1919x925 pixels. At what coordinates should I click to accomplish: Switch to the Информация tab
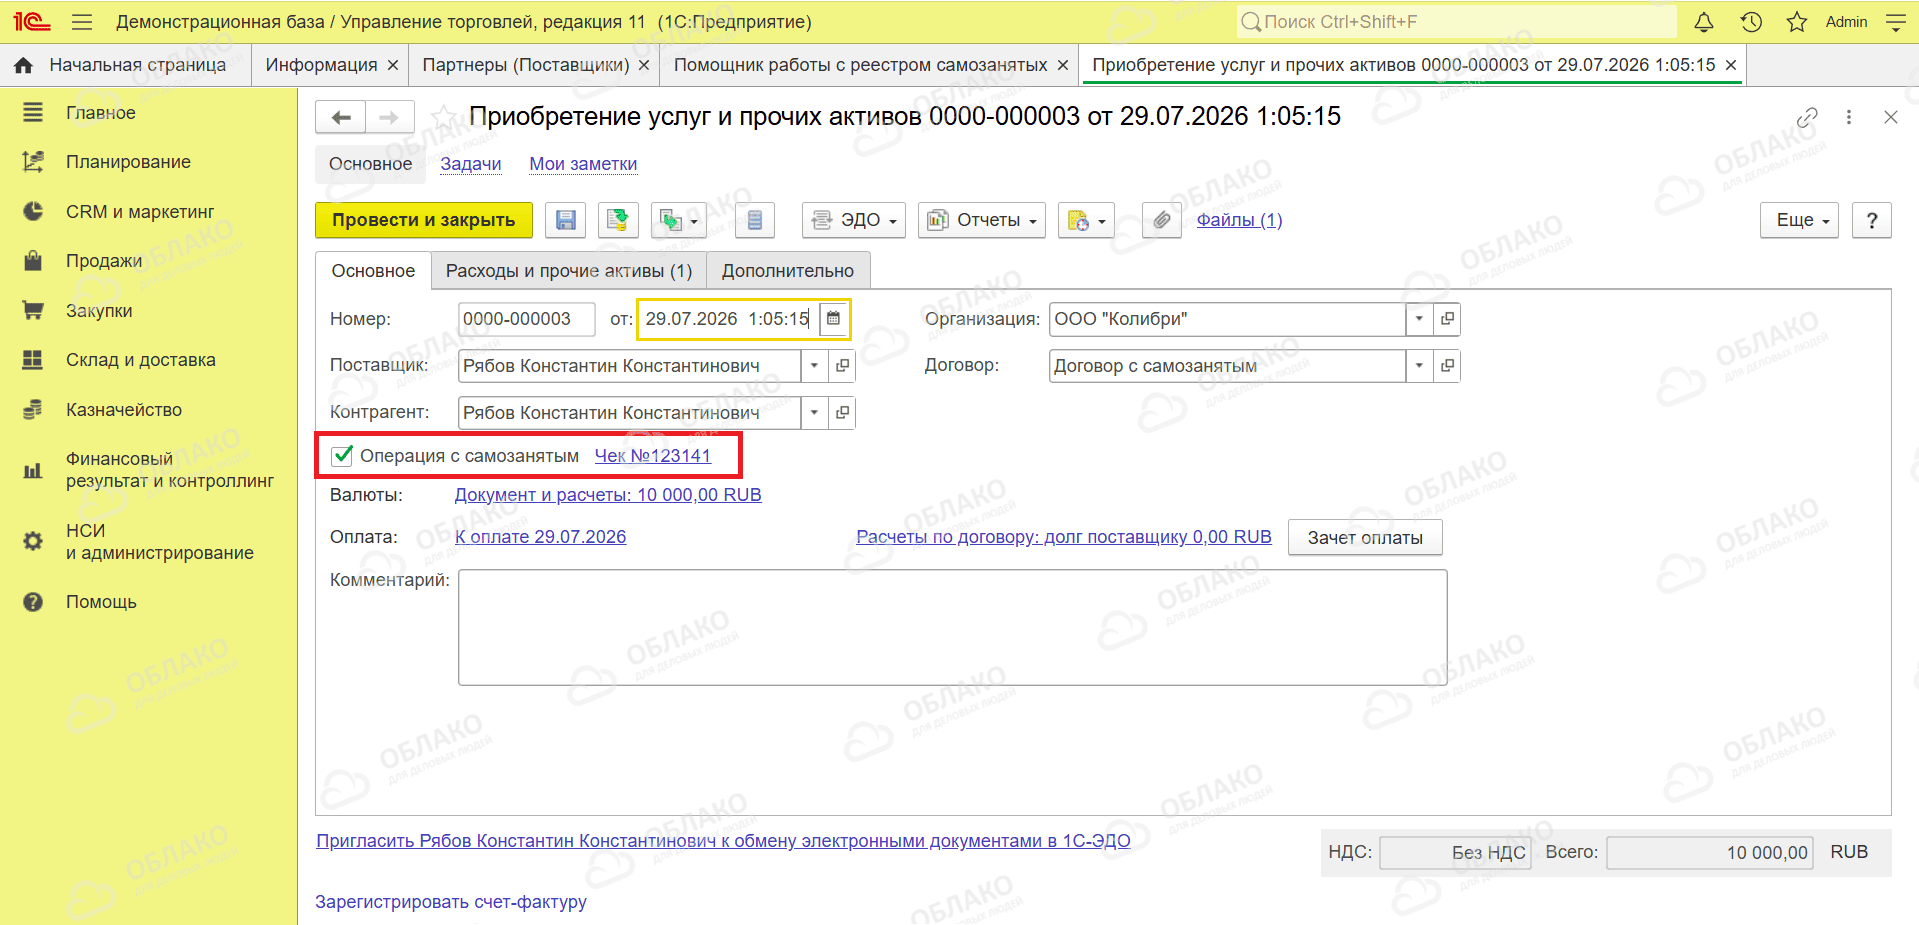pyautogui.click(x=321, y=65)
